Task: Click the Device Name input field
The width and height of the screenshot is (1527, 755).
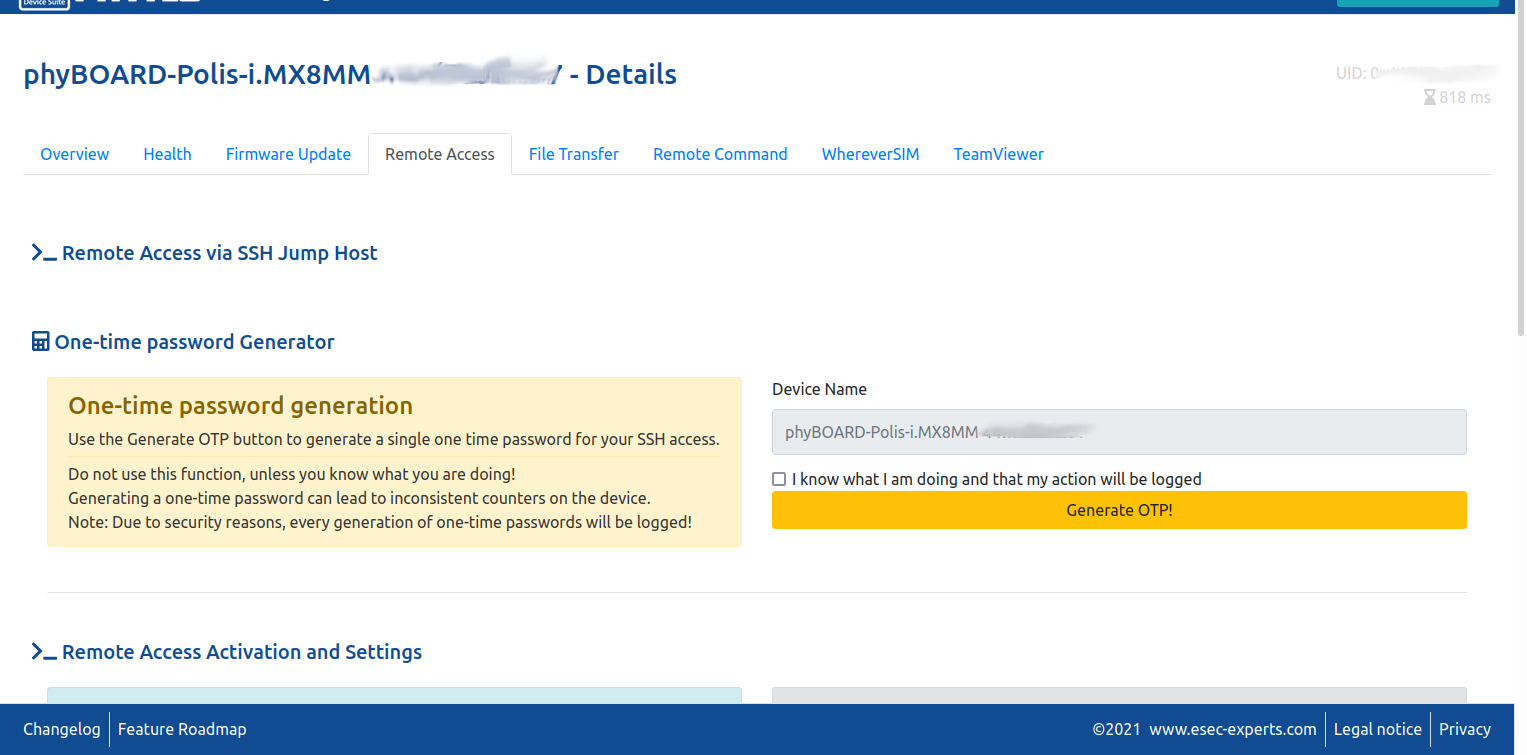Action: (x=1119, y=432)
